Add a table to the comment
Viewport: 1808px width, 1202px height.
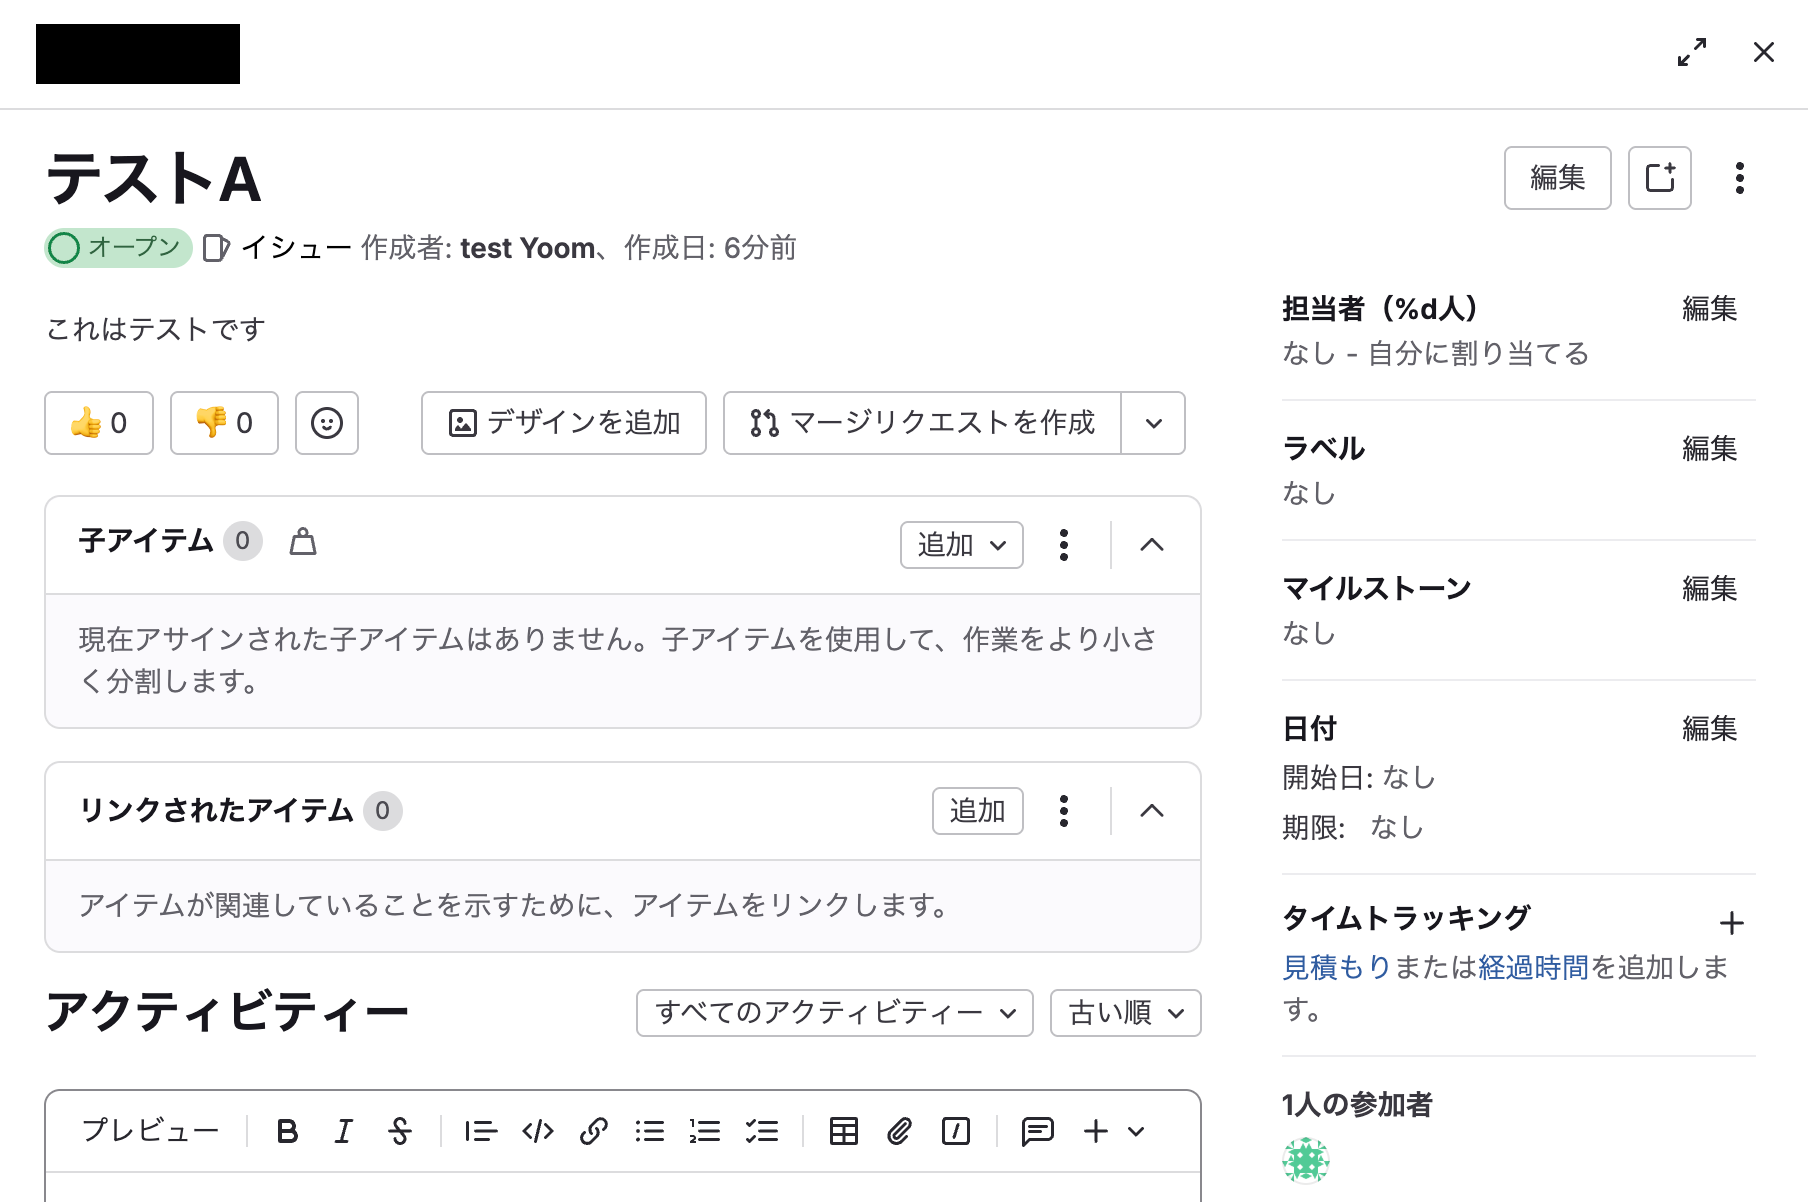click(x=843, y=1131)
